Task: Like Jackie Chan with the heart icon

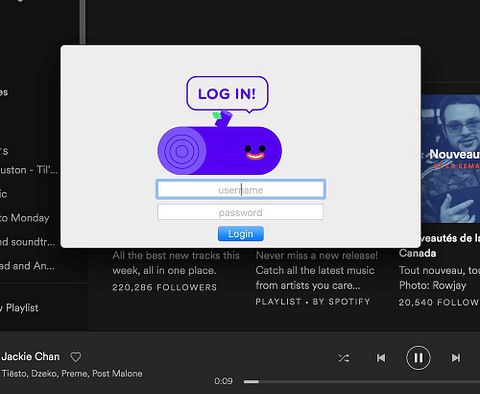Action: point(76,357)
